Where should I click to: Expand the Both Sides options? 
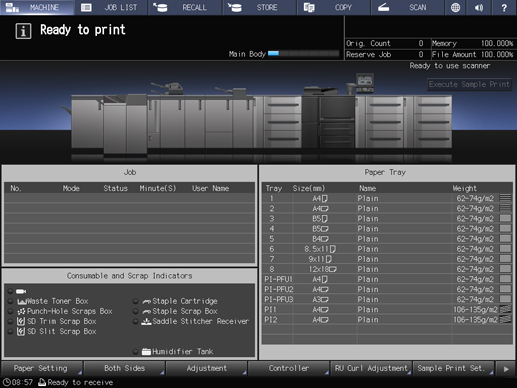(x=124, y=368)
